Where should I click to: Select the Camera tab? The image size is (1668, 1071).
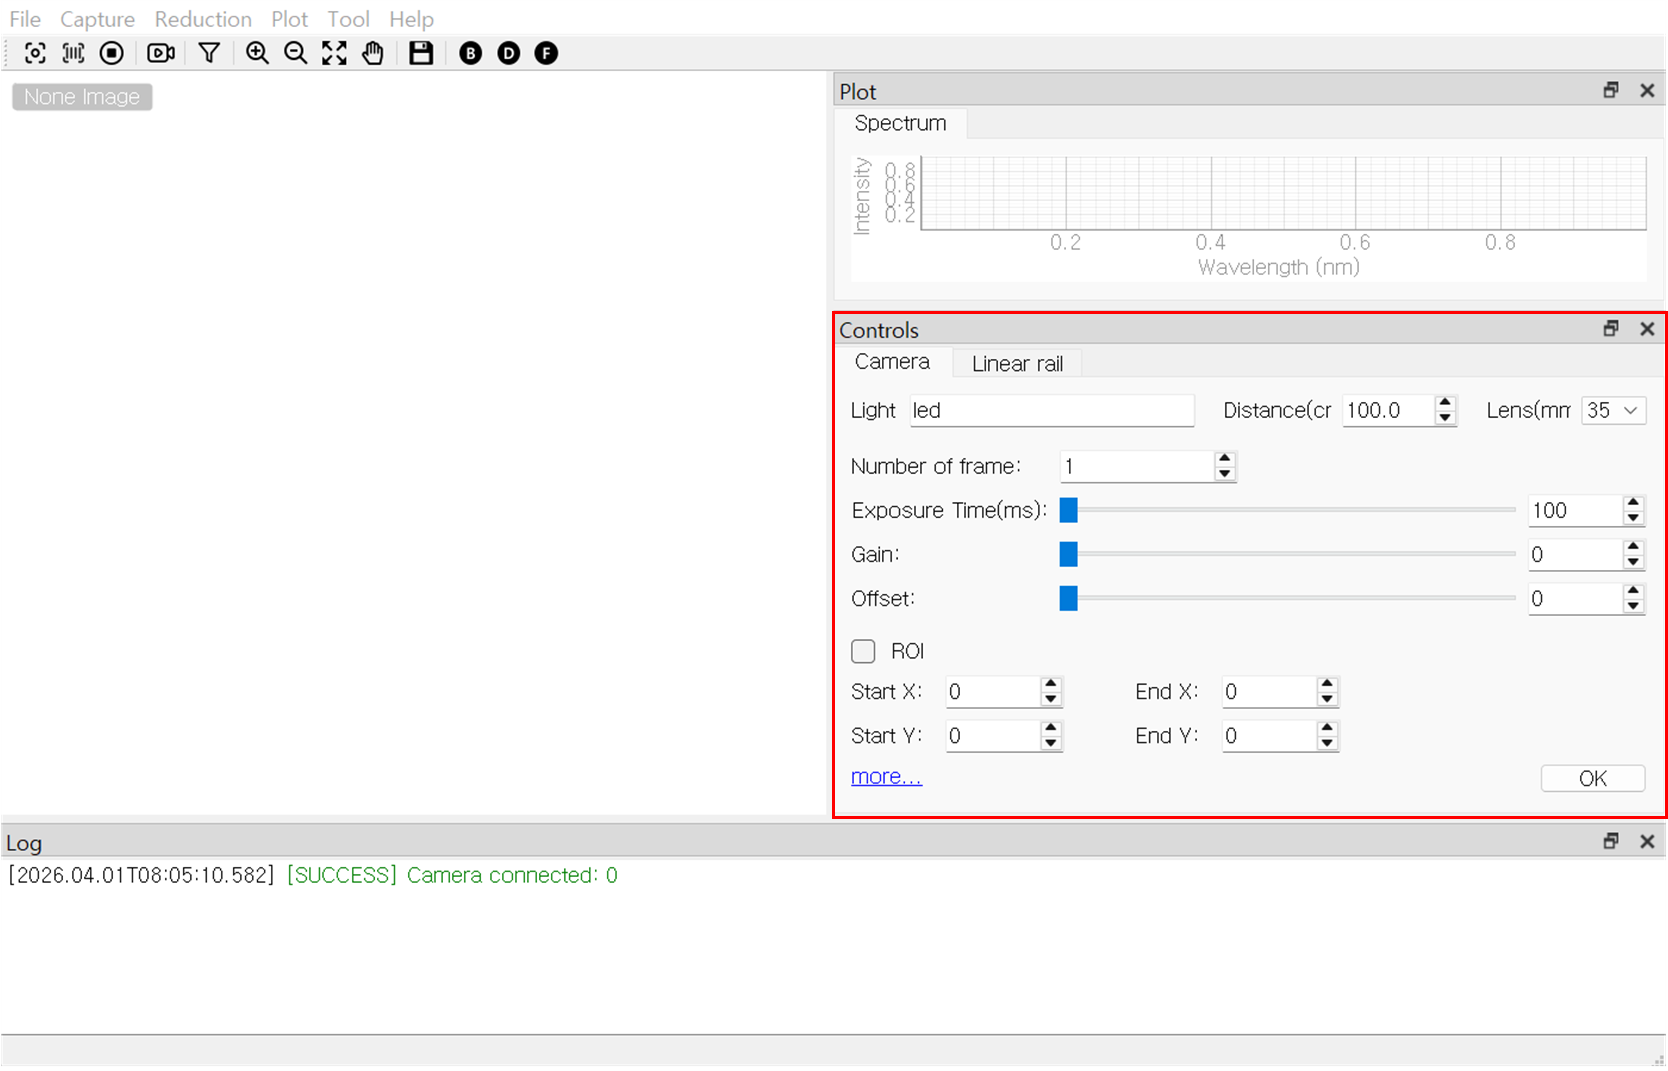click(892, 362)
